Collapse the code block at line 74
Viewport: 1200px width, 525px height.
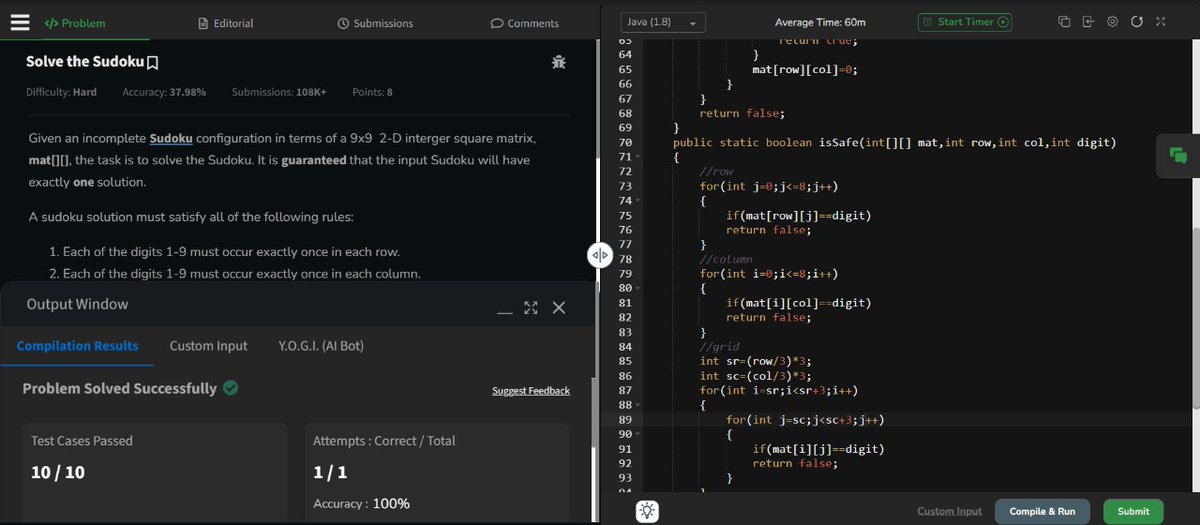point(638,202)
